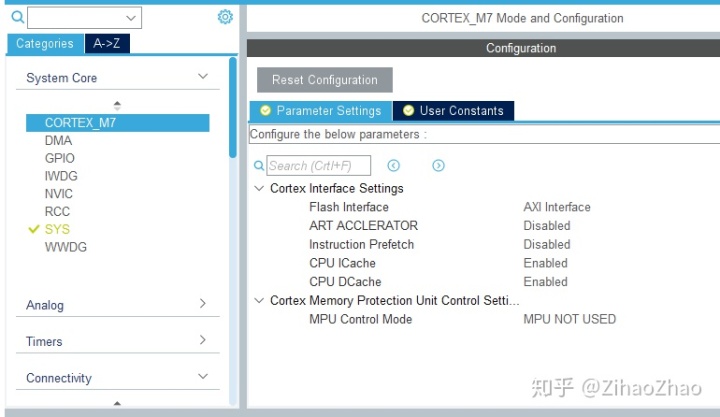
Task: Change CPU ICache Enabled value
Action: click(x=546, y=263)
